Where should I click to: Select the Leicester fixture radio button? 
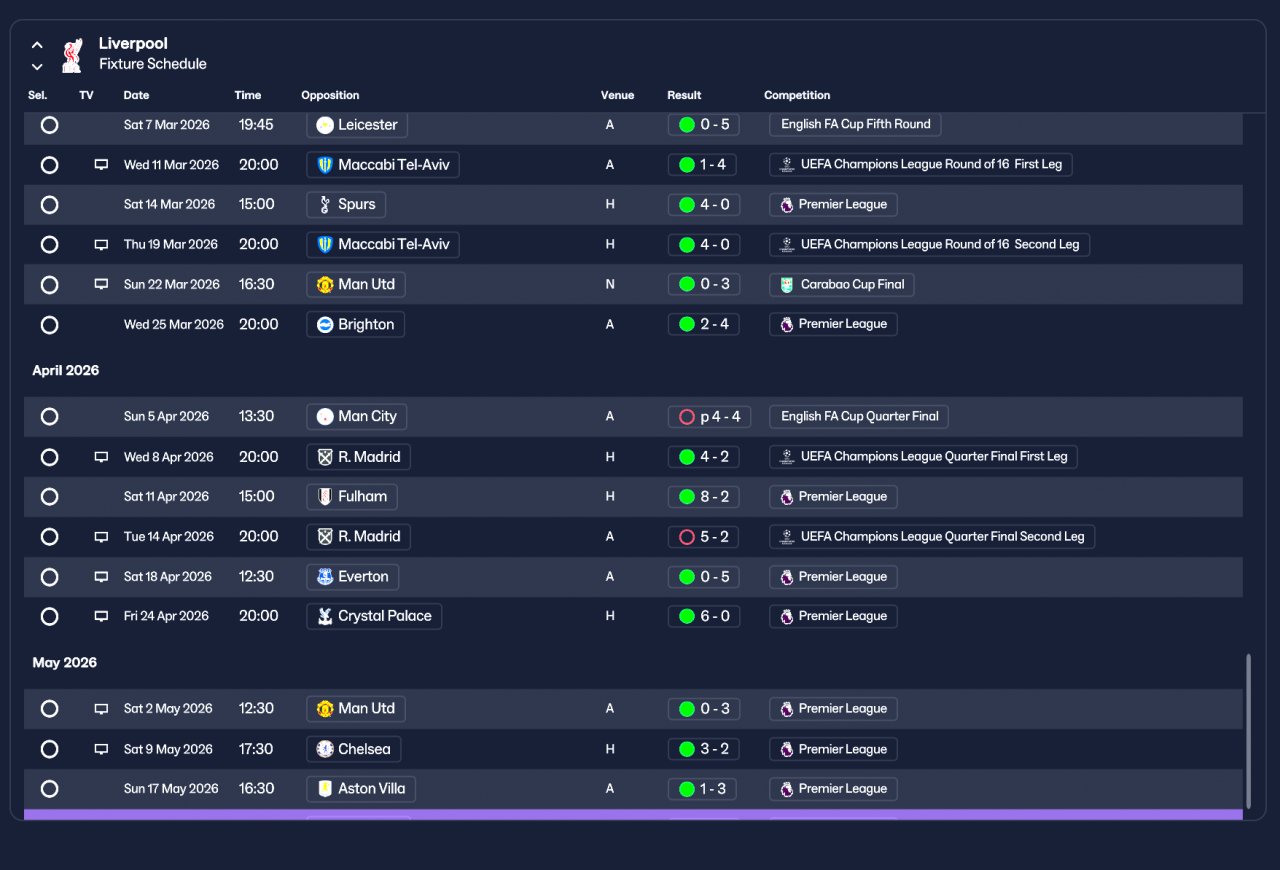coord(49,125)
